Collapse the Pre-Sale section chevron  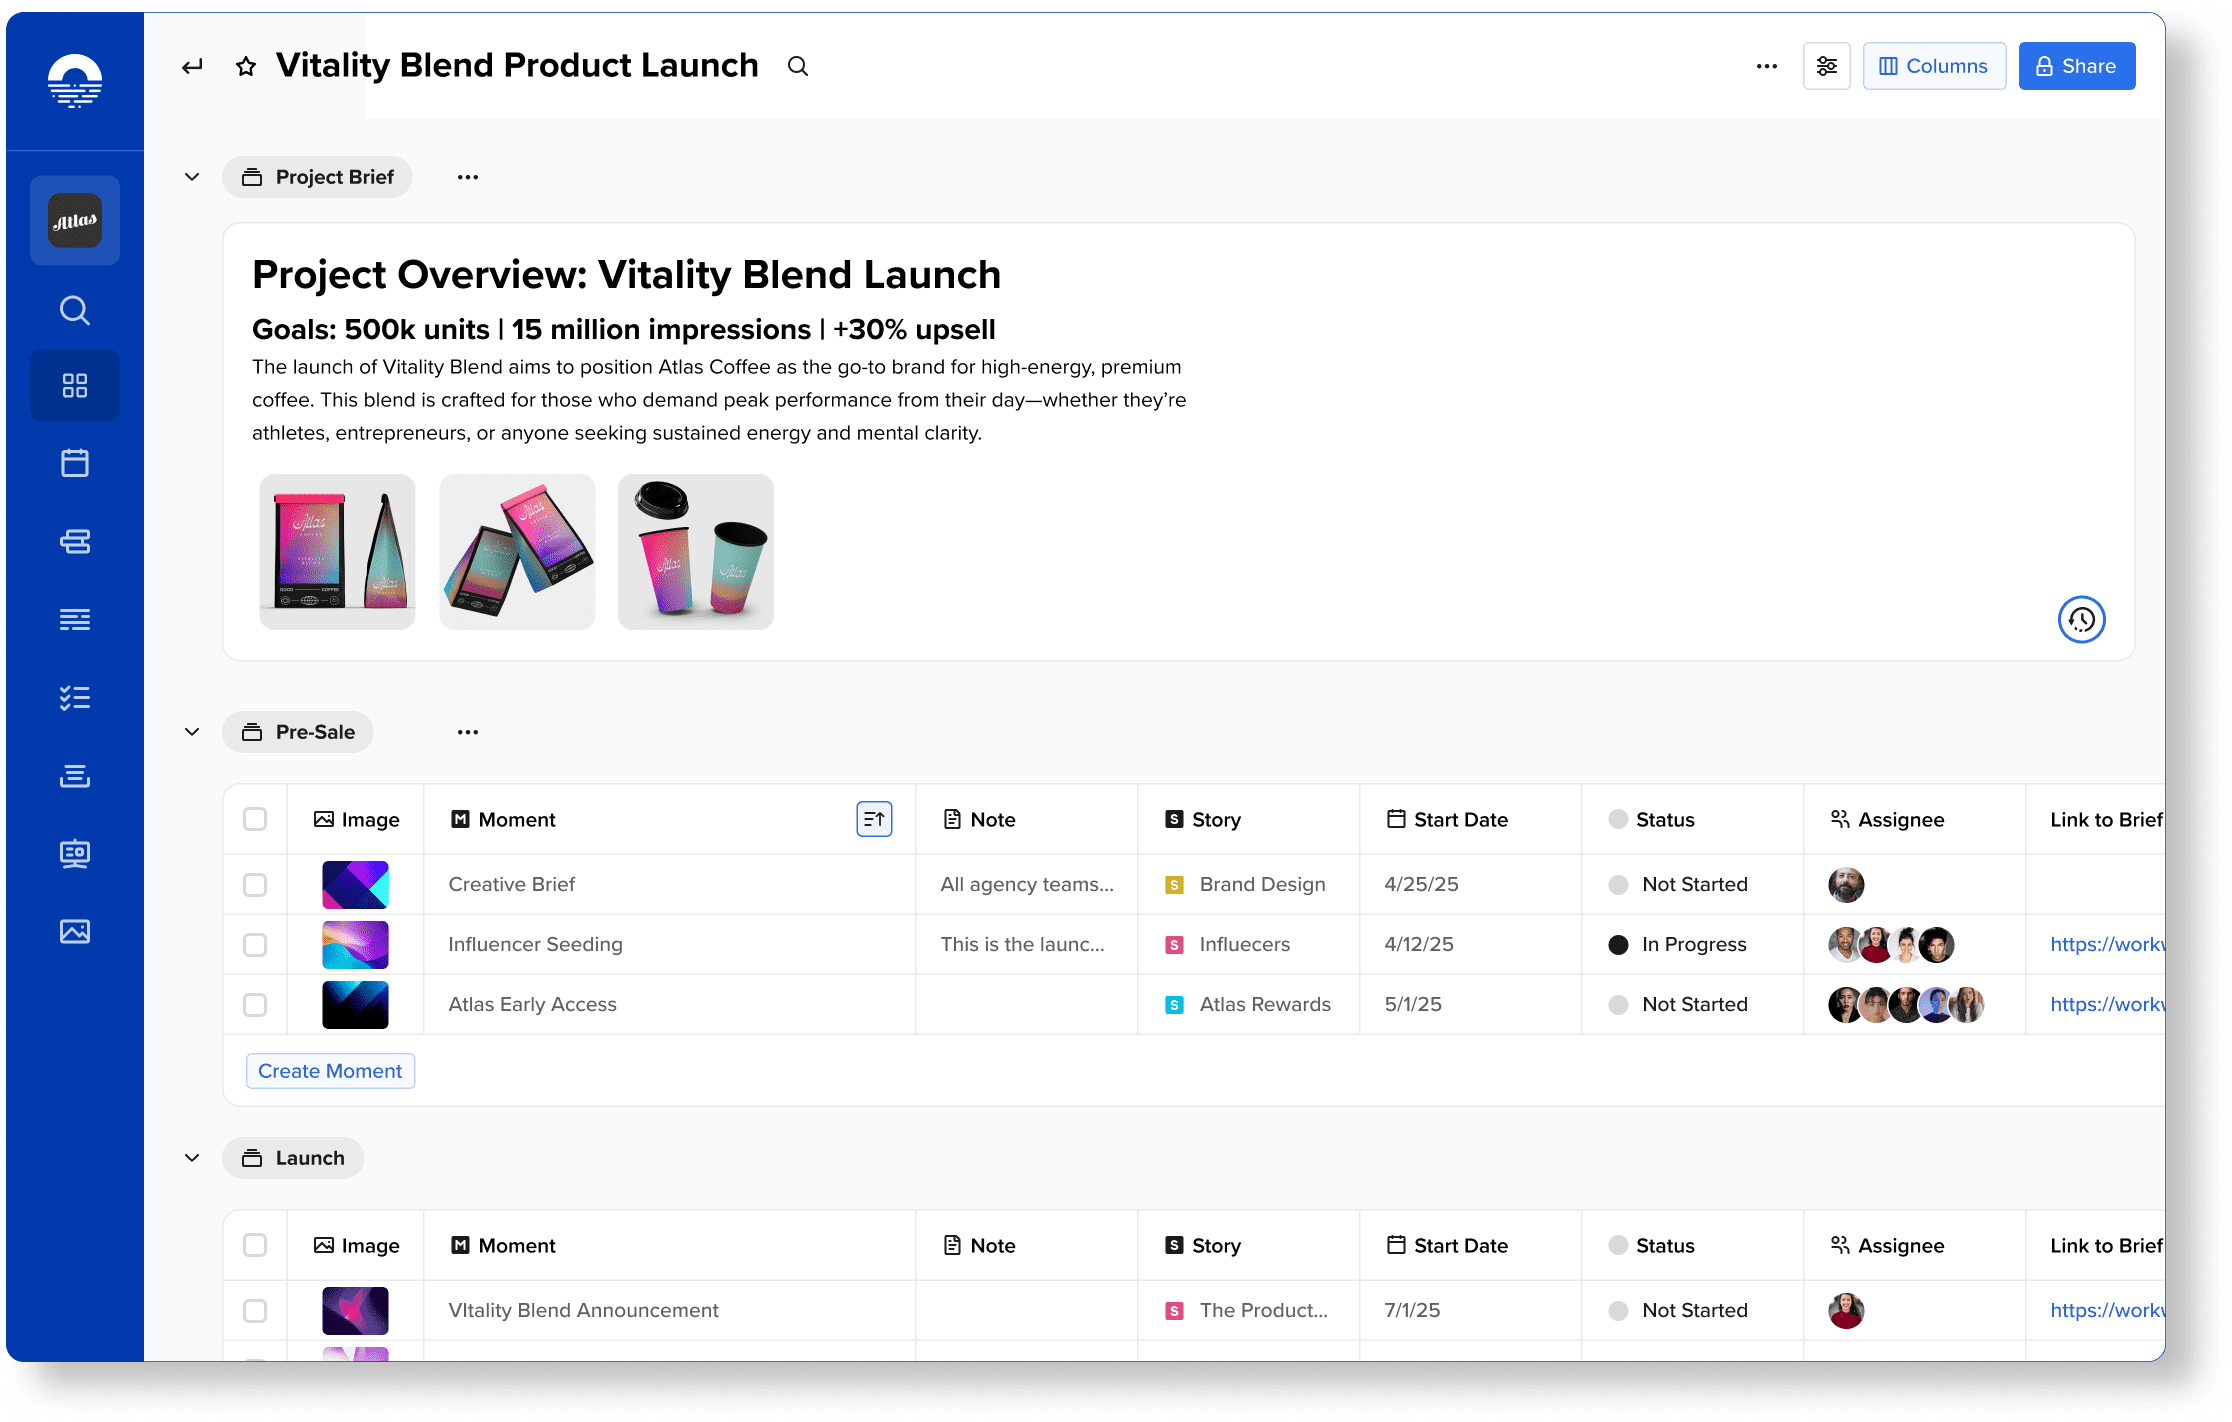pos(192,732)
